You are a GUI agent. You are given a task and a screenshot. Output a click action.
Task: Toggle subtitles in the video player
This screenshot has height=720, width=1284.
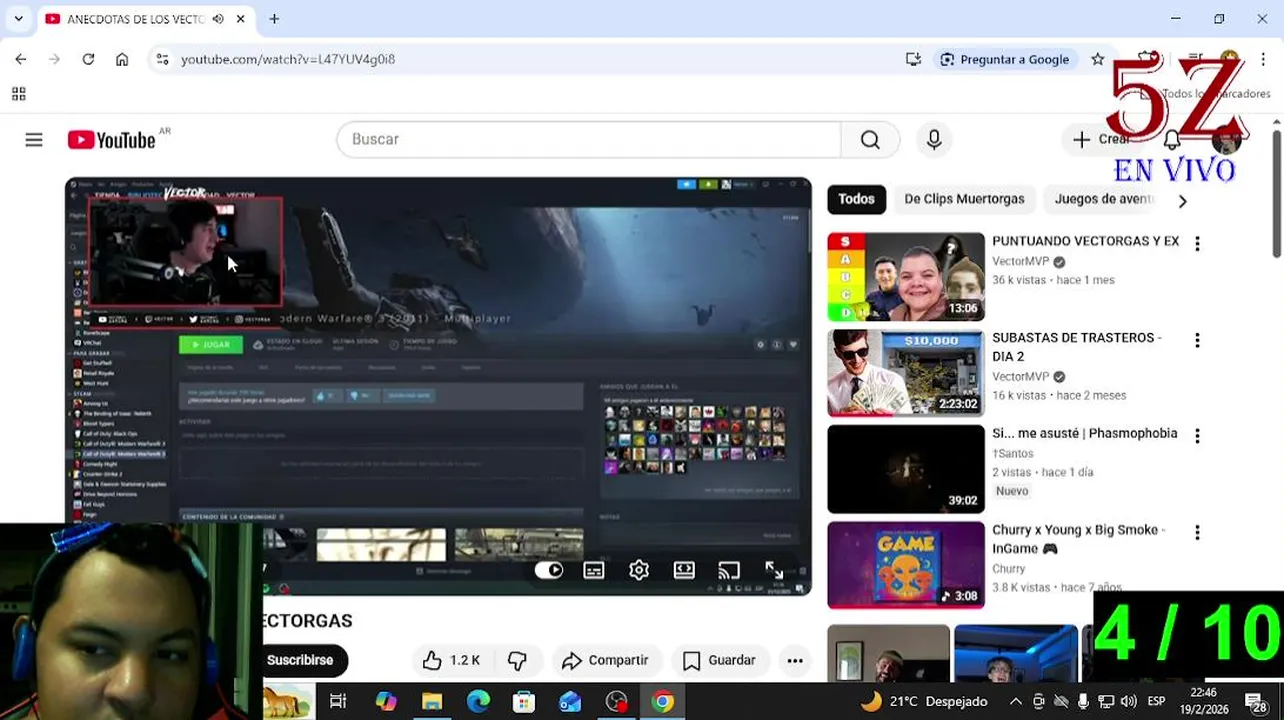[x=594, y=570]
